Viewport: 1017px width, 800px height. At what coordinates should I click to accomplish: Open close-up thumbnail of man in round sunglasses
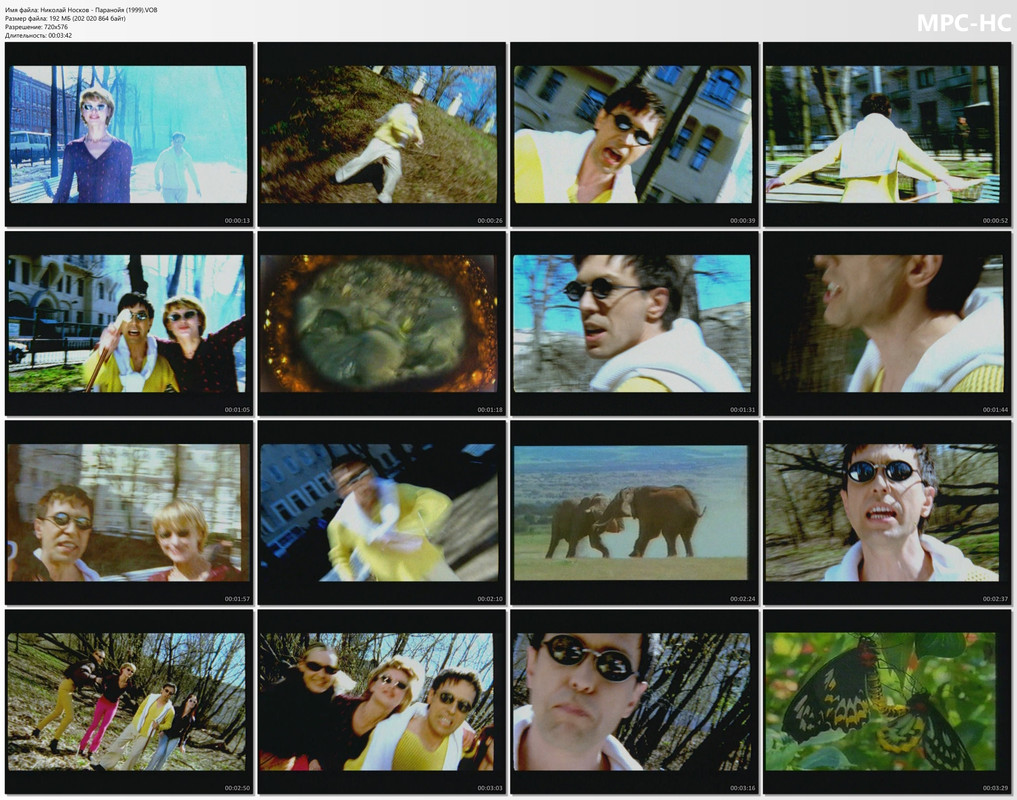click(x=634, y=701)
